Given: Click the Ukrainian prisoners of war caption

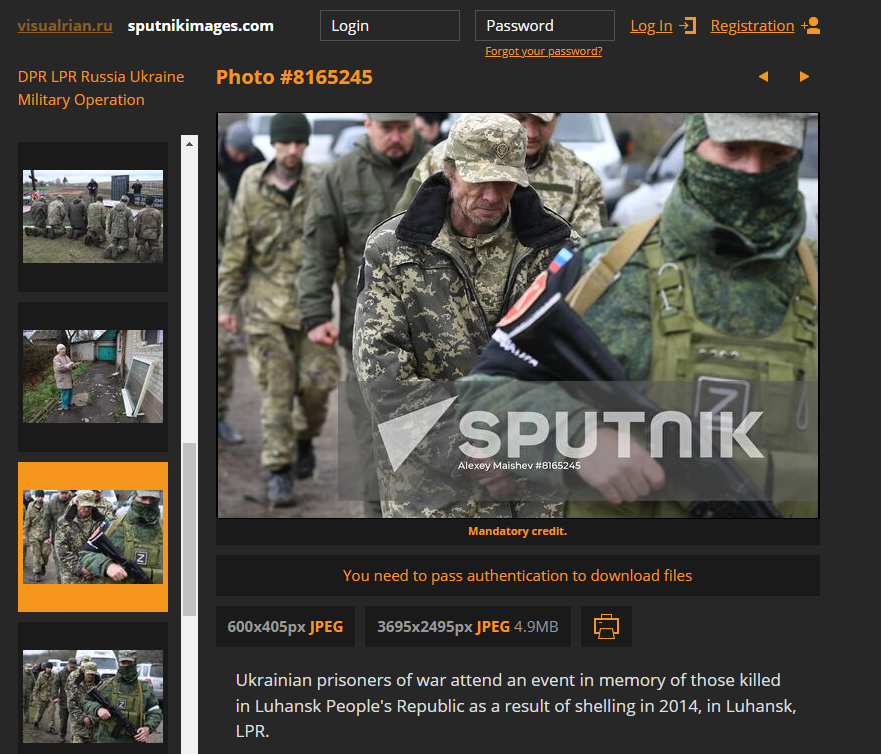Looking at the screenshot, I should [x=516, y=706].
